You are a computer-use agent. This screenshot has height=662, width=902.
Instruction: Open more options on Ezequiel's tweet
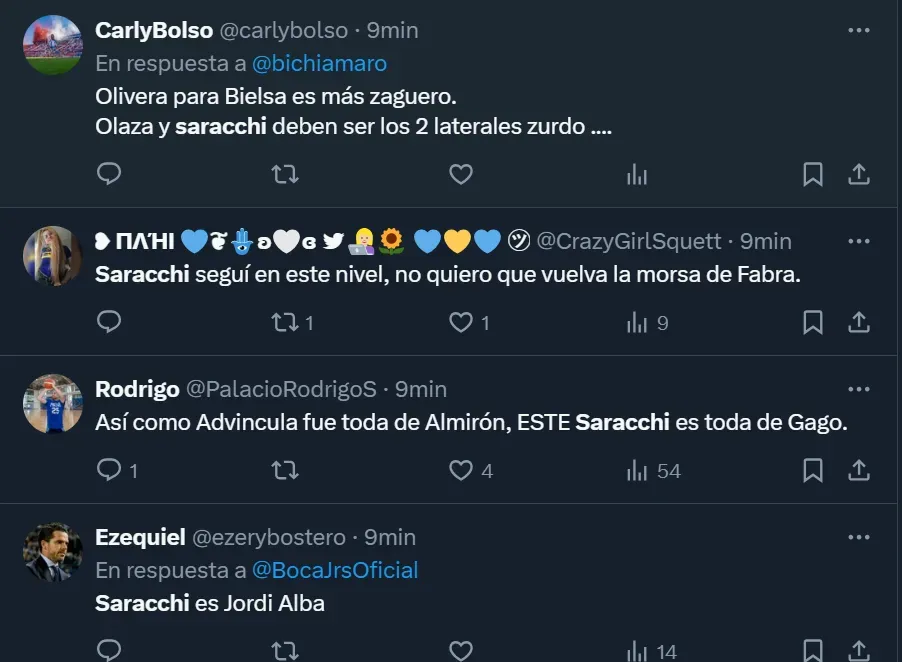tap(858, 537)
